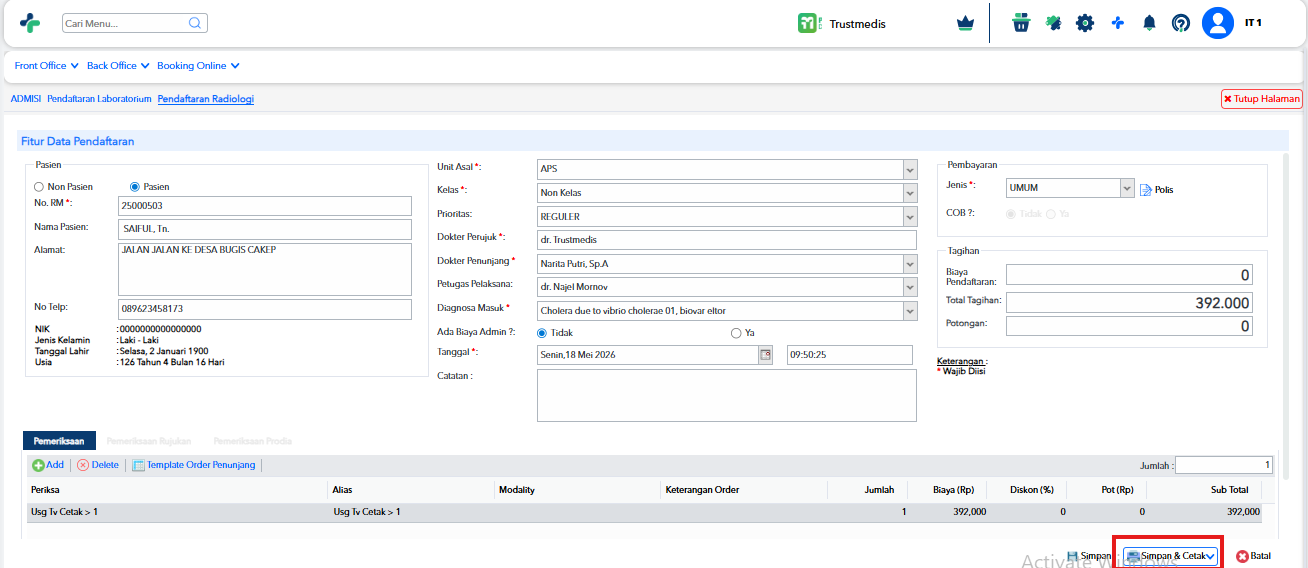Click the Simpan & Cetak button
Viewport: 1308px width, 568px height.
[x=1169, y=556]
